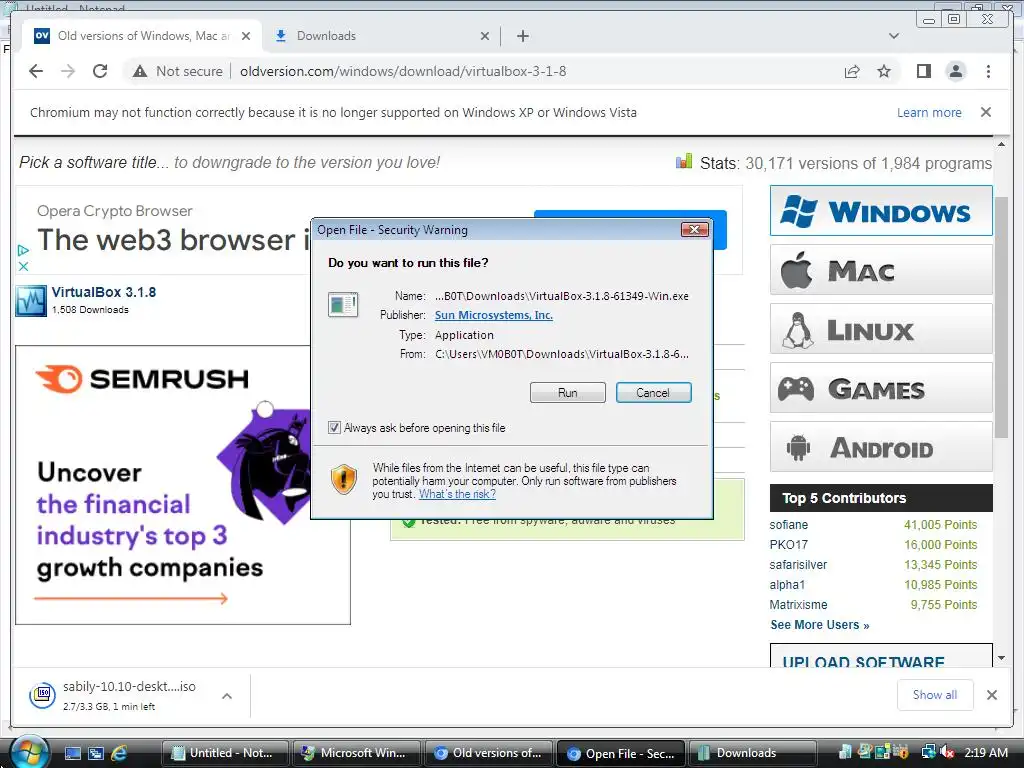Click the application file icon in dialog
Viewport: 1024px width, 768px height.
coord(344,304)
